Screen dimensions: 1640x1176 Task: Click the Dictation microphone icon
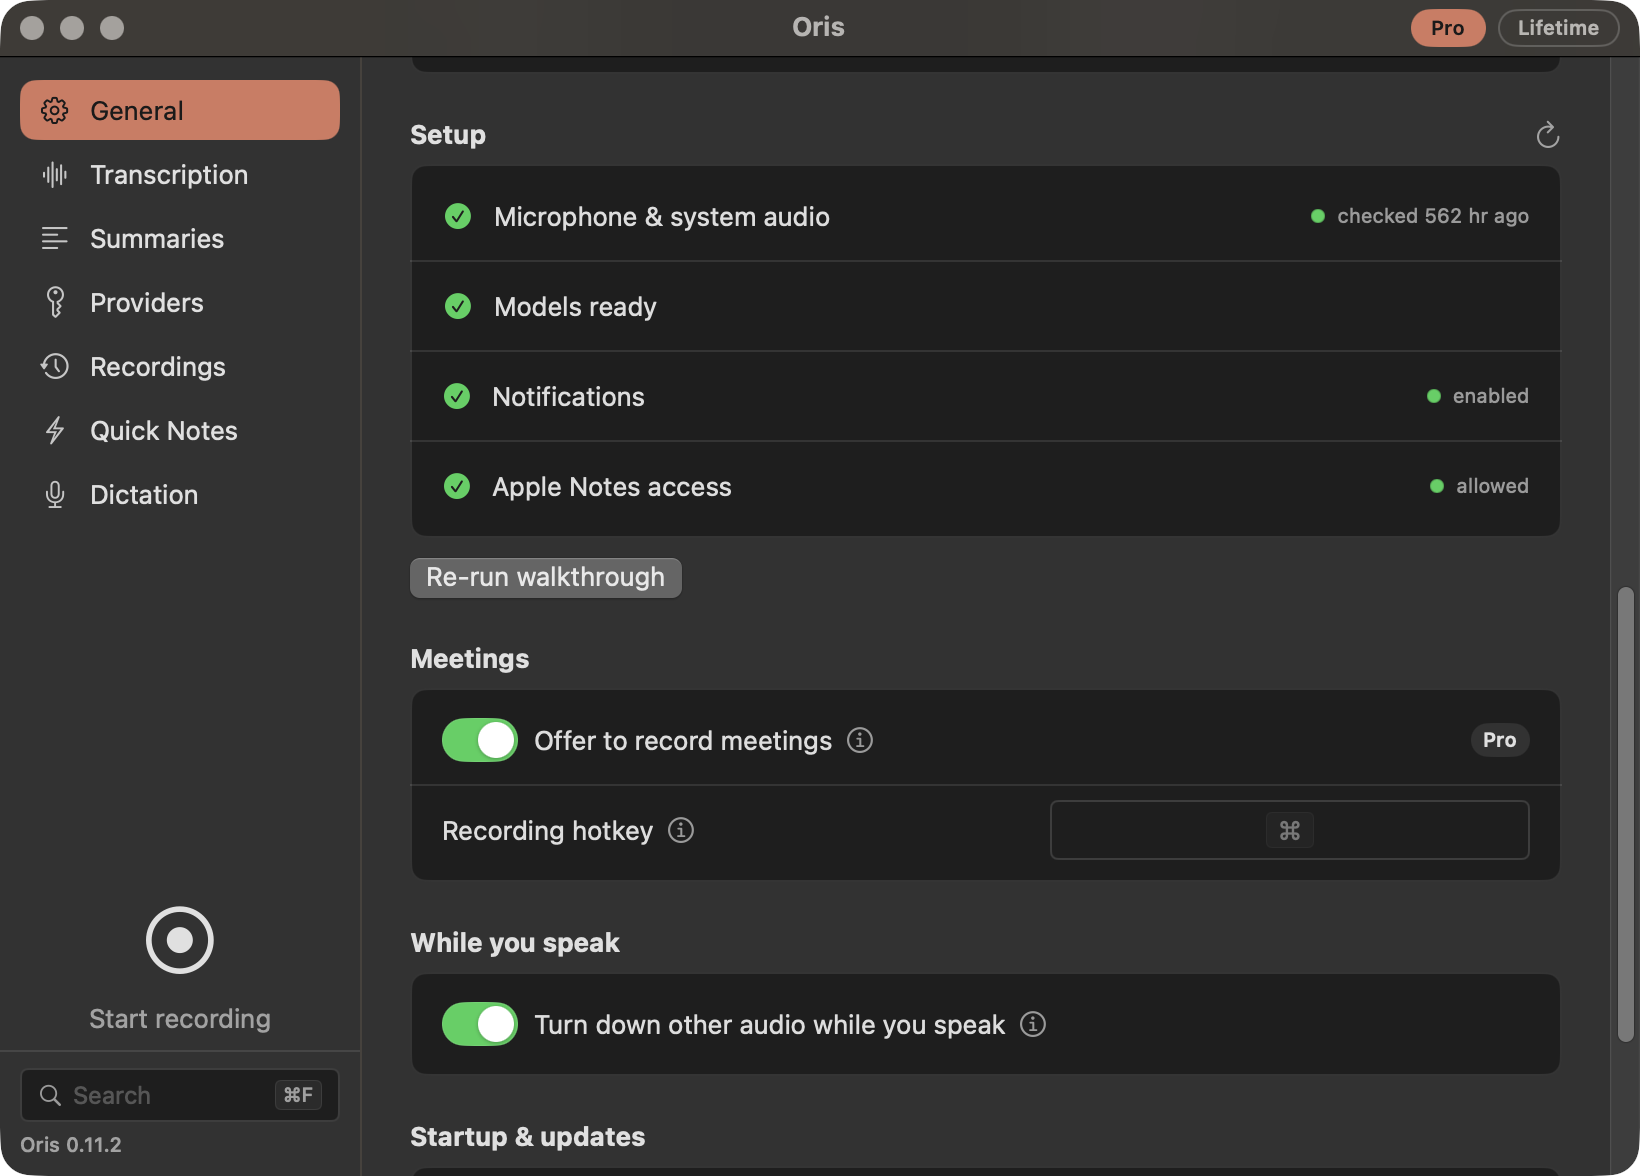55,495
